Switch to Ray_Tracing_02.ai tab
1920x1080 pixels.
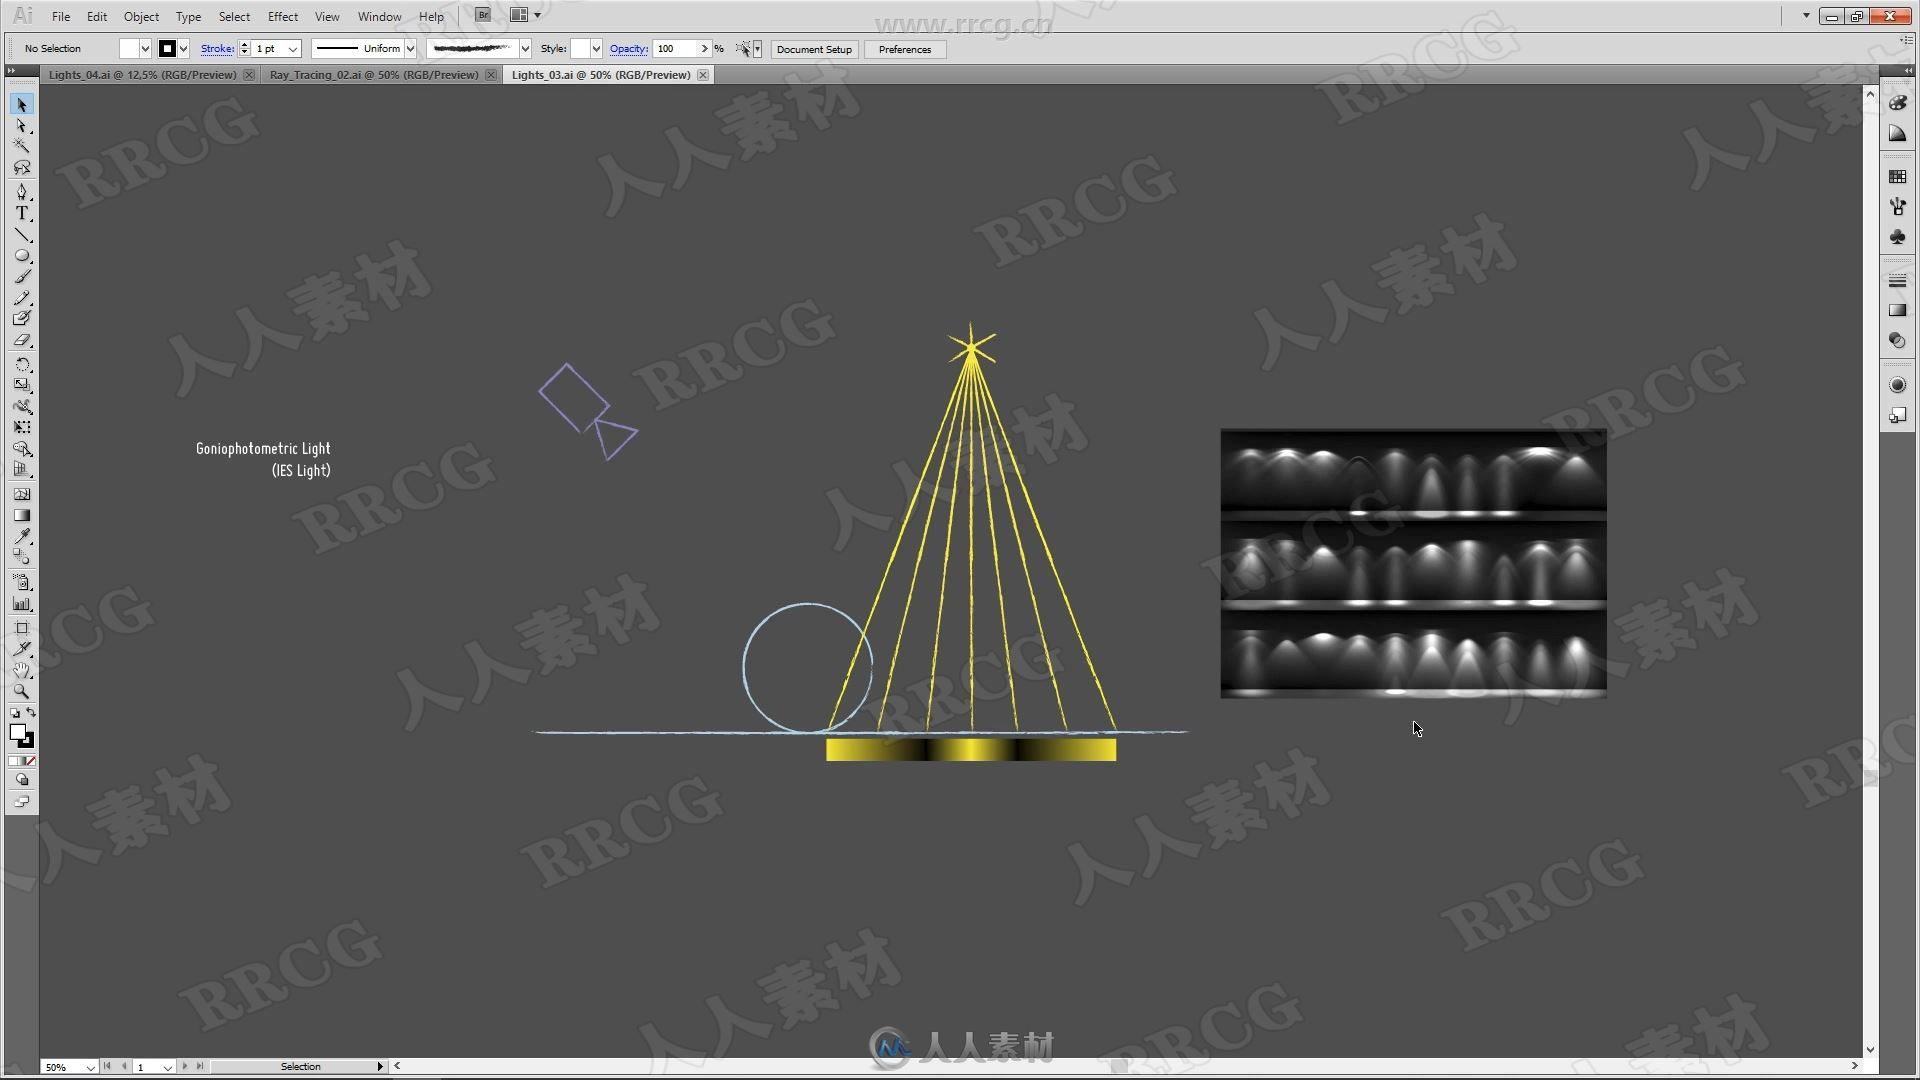click(375, 74)
